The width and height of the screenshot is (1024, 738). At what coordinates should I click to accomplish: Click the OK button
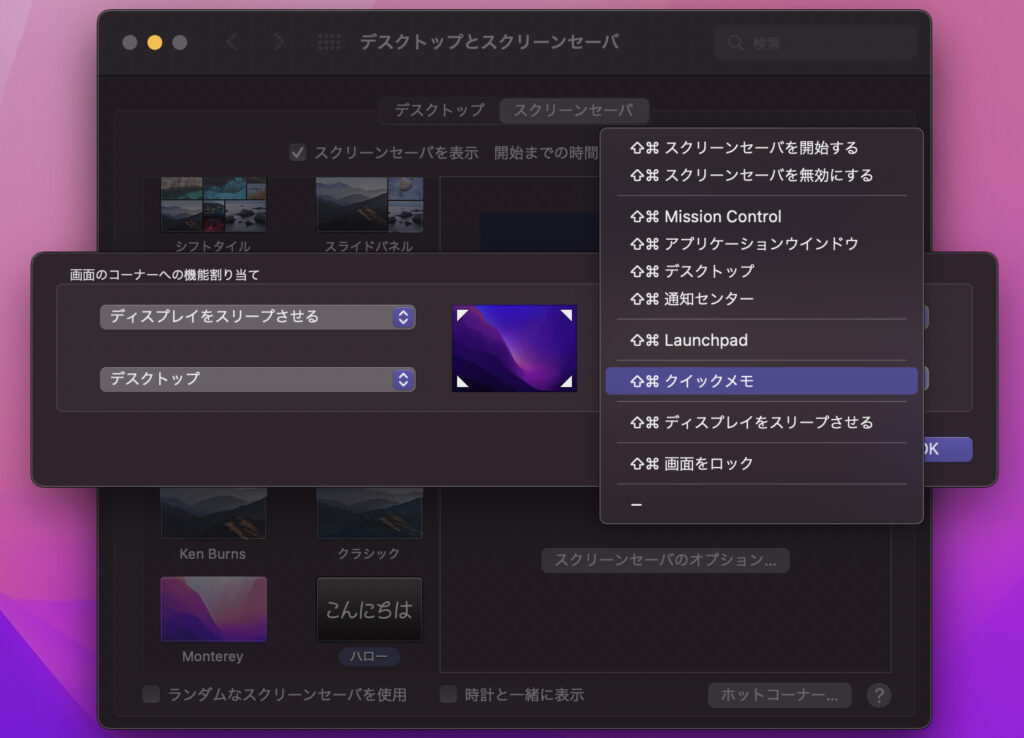948,449
